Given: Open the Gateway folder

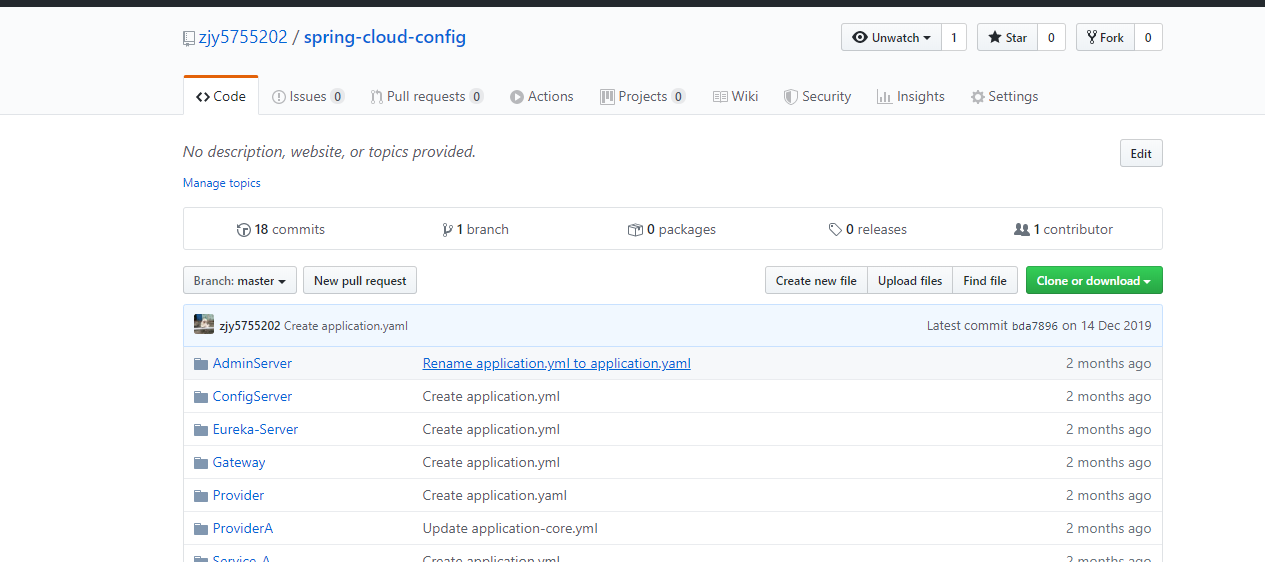Looking at the screenshot, I should click(239, 463).
